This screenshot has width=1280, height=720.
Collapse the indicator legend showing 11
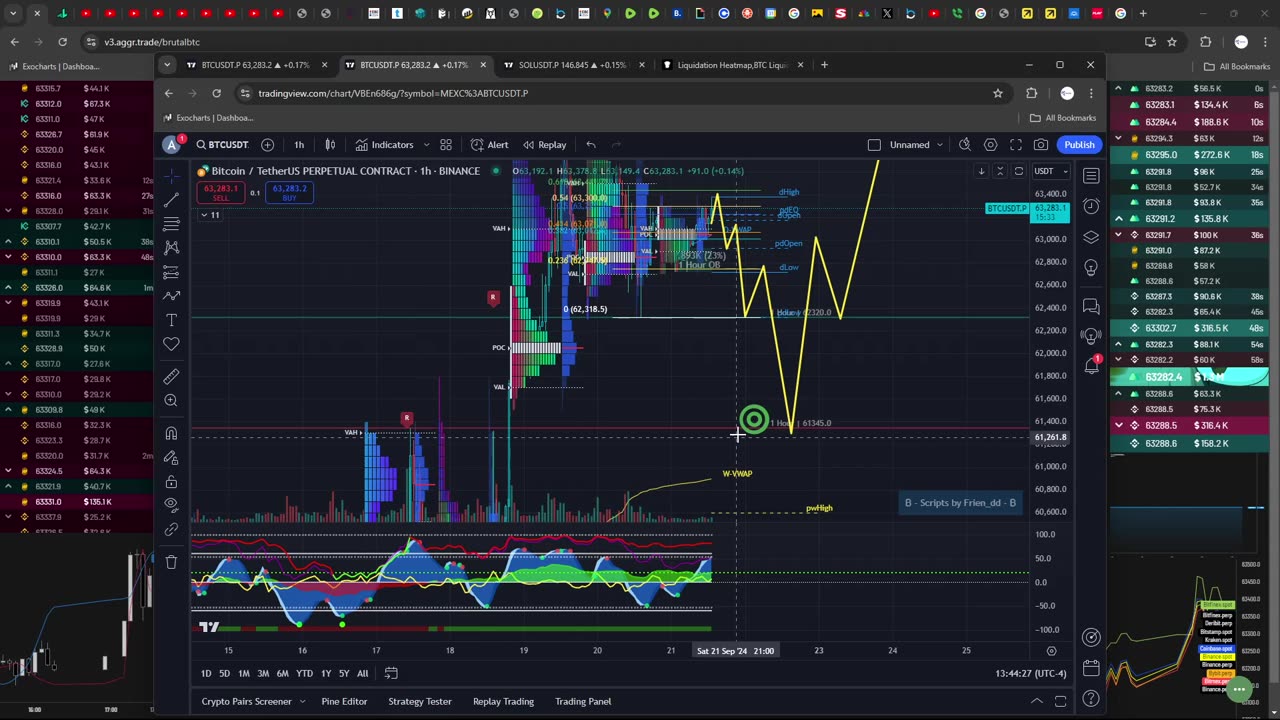coord(209,215)
